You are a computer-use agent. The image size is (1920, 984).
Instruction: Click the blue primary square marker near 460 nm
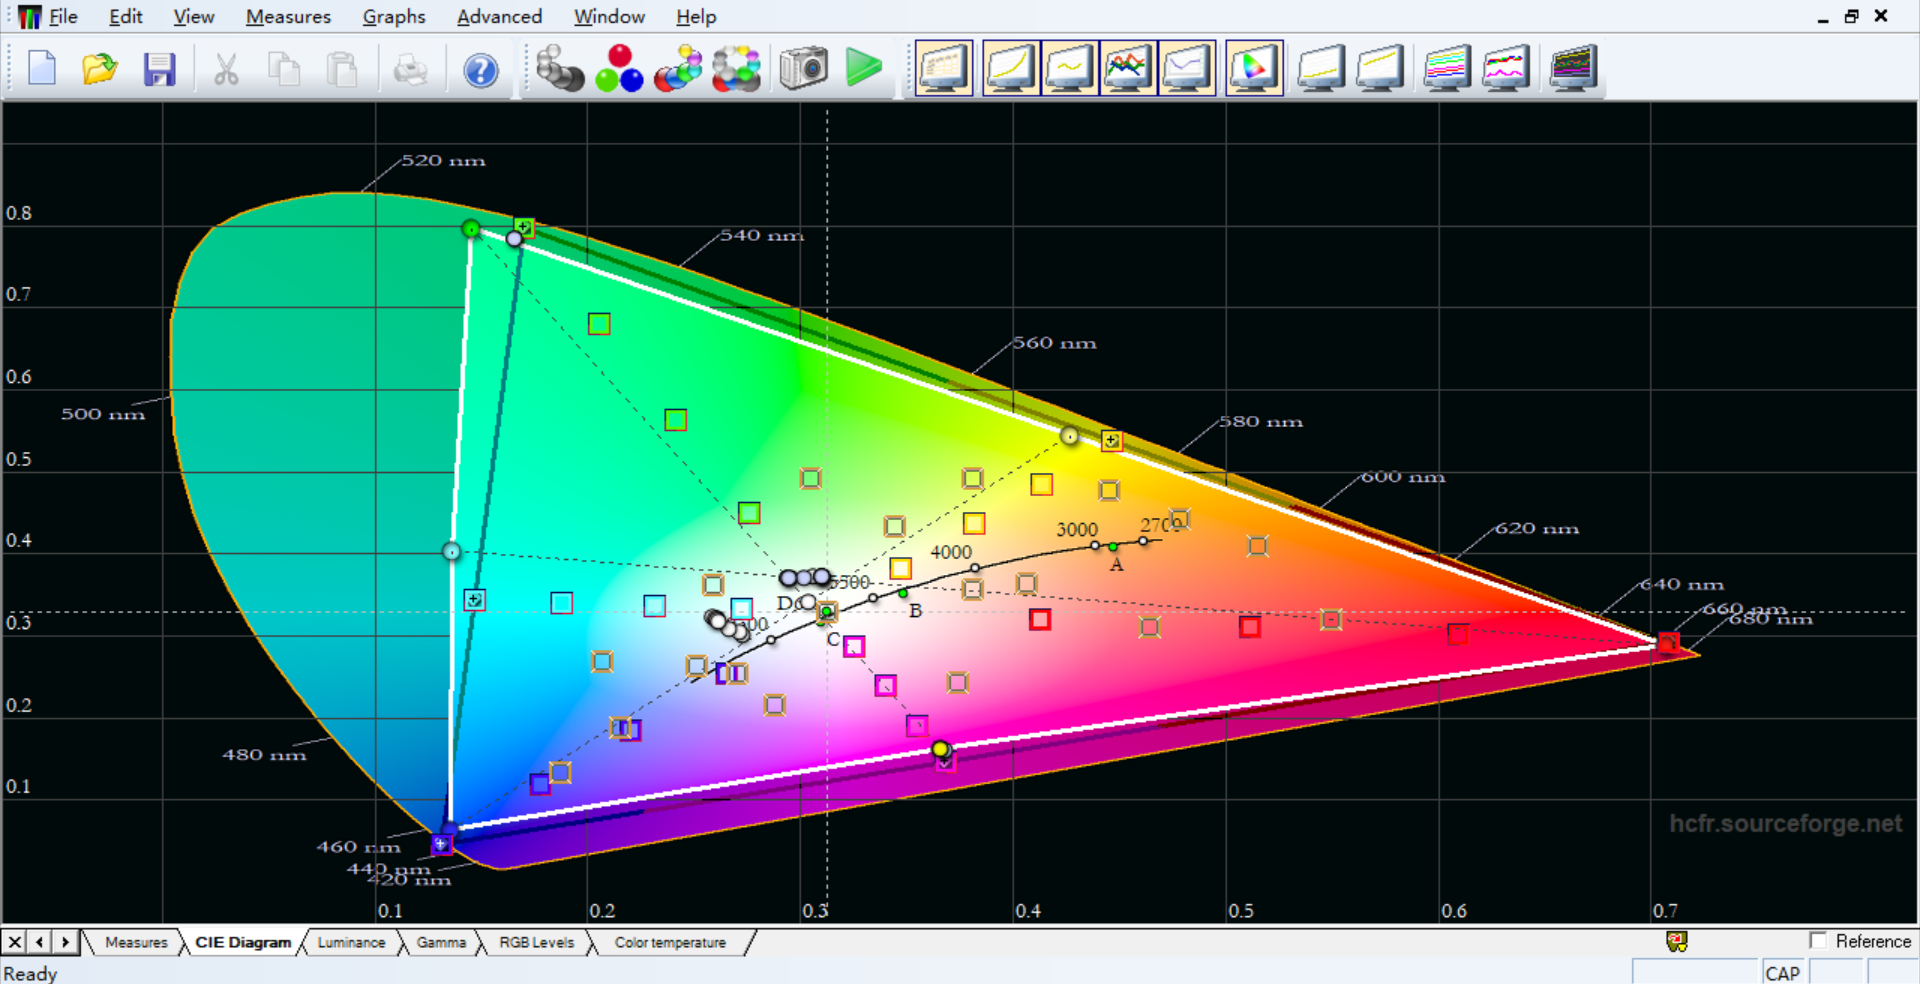click(x=441, y=844)
